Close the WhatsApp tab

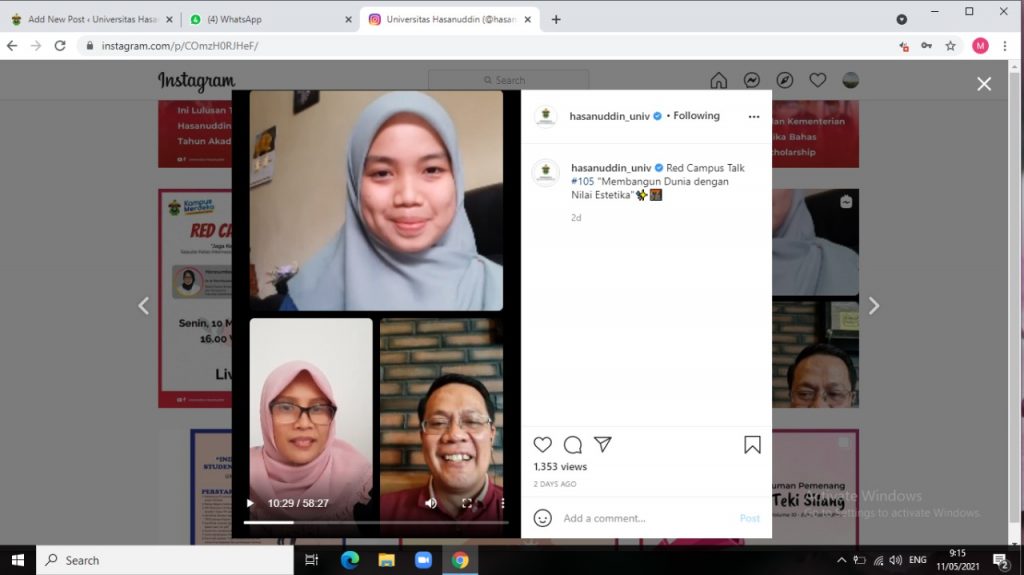click(348, 20)
